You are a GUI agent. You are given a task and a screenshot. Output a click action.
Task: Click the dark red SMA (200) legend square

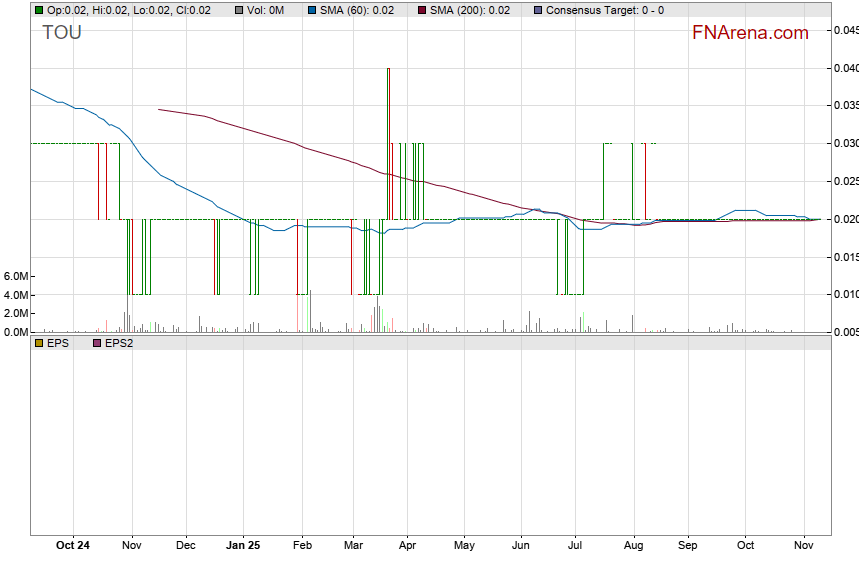pos(422,10)
